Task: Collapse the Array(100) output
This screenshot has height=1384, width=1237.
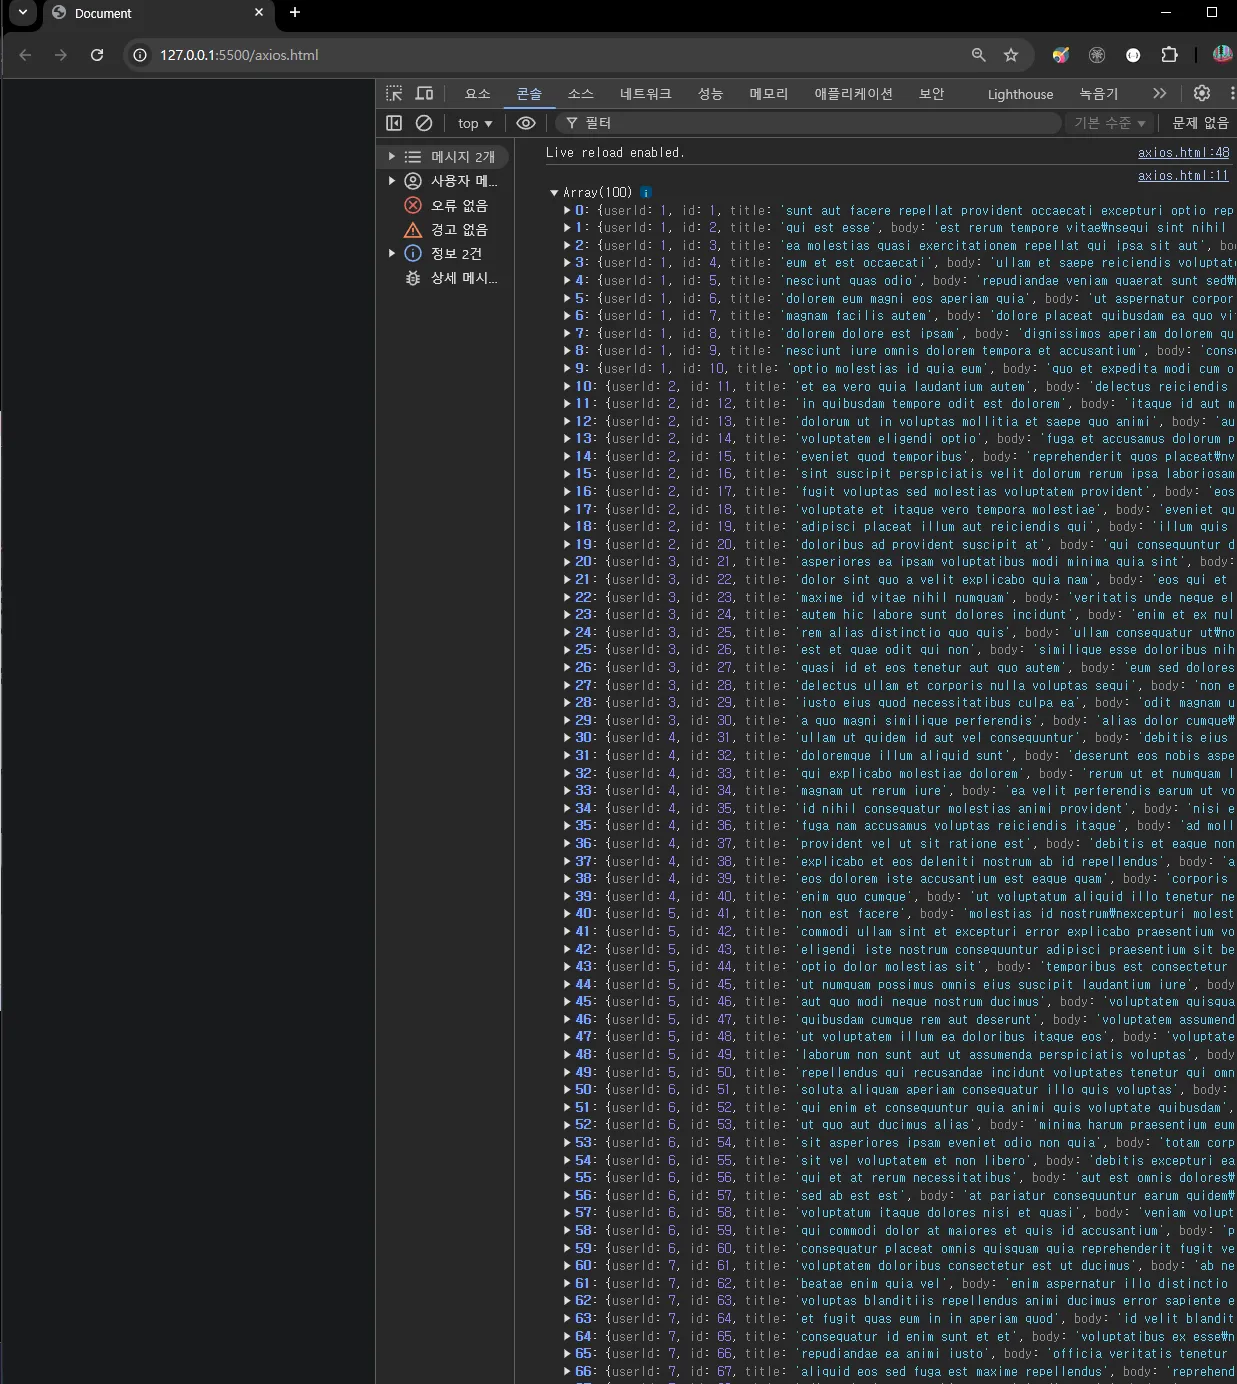Action: coord(554,192)
